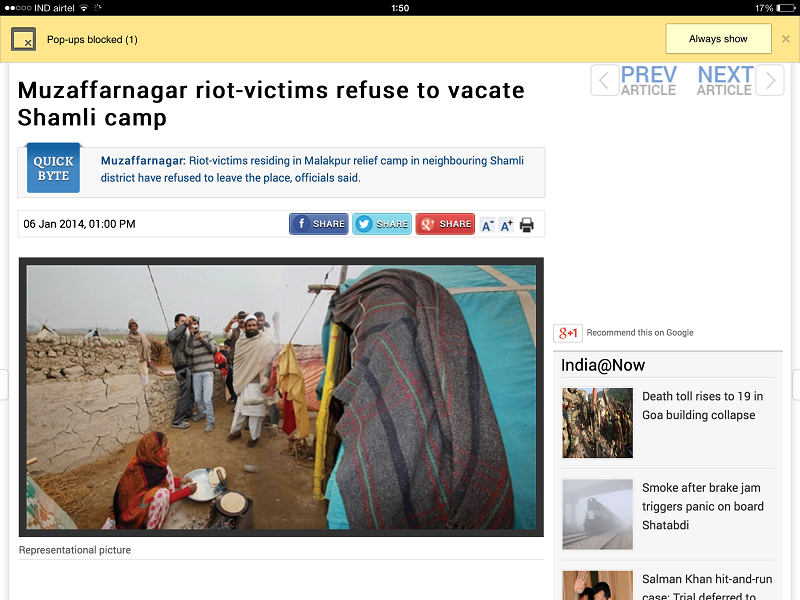Increase article font size with A+

(506, 225)
